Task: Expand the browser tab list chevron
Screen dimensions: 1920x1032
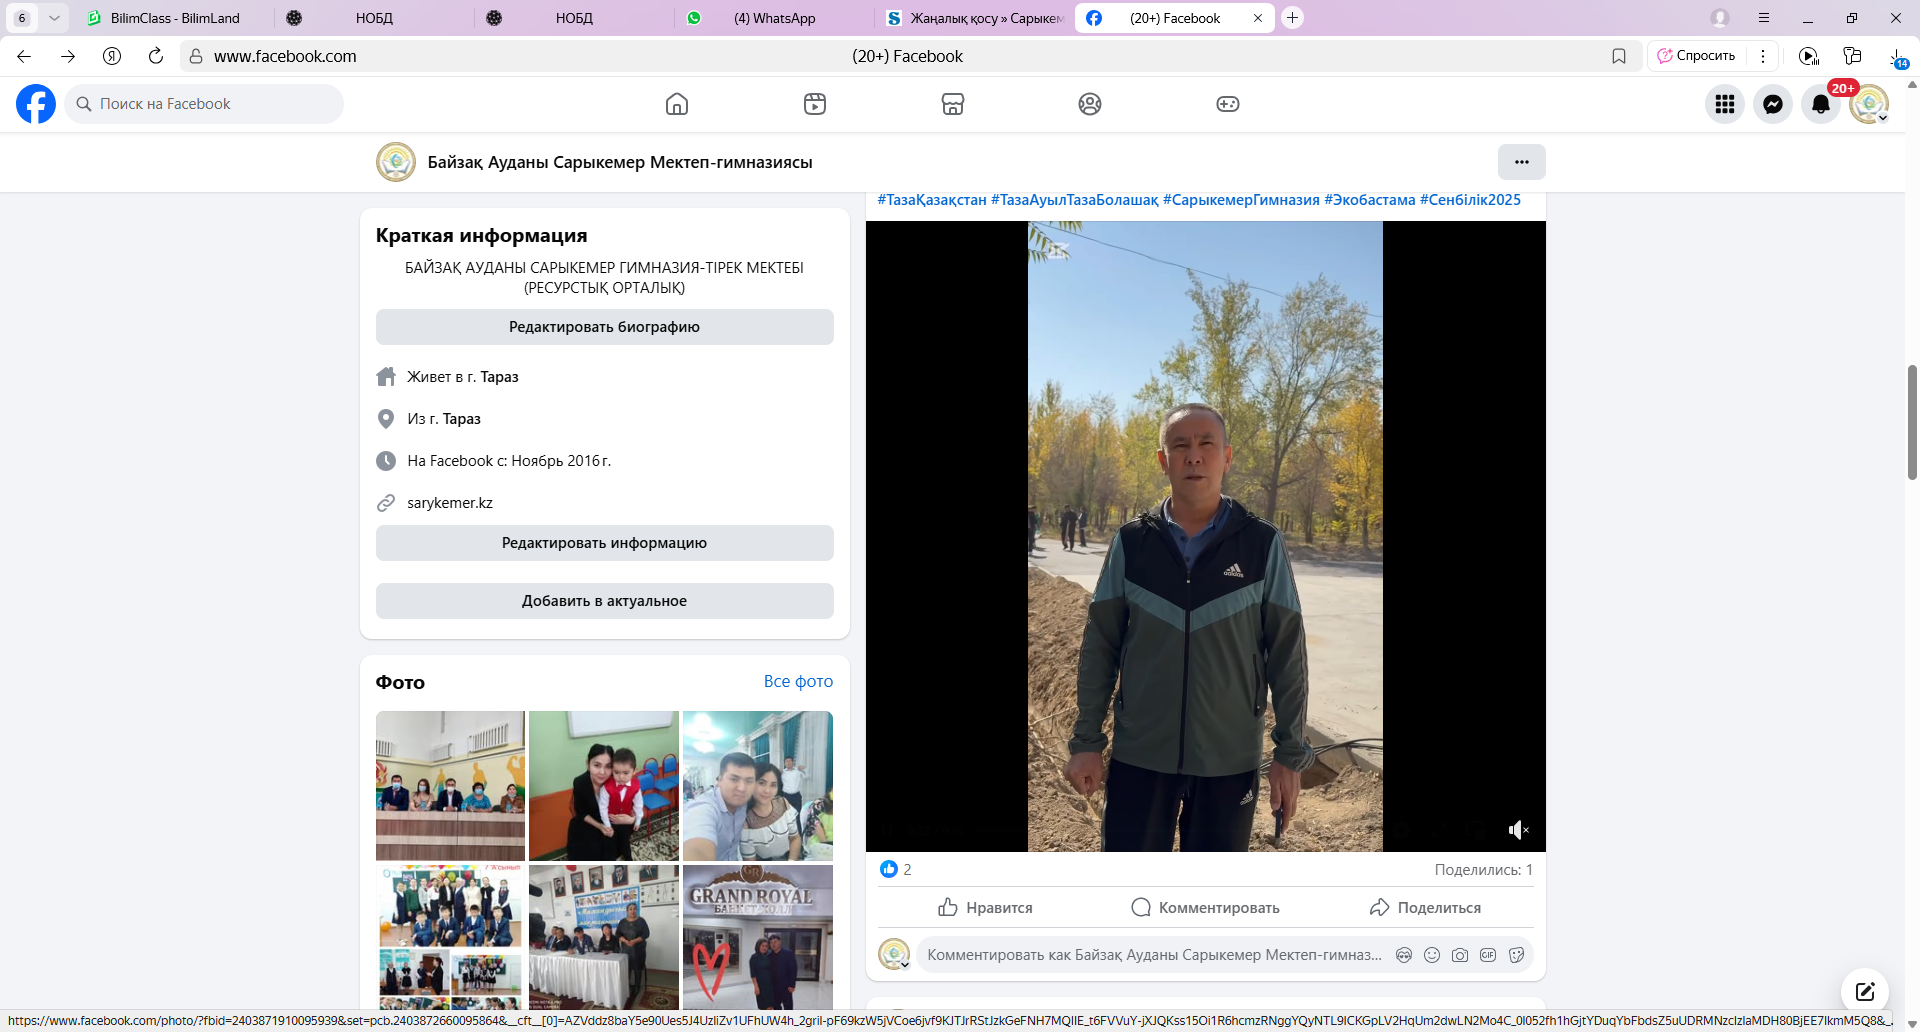Action: tap(54, 18)
